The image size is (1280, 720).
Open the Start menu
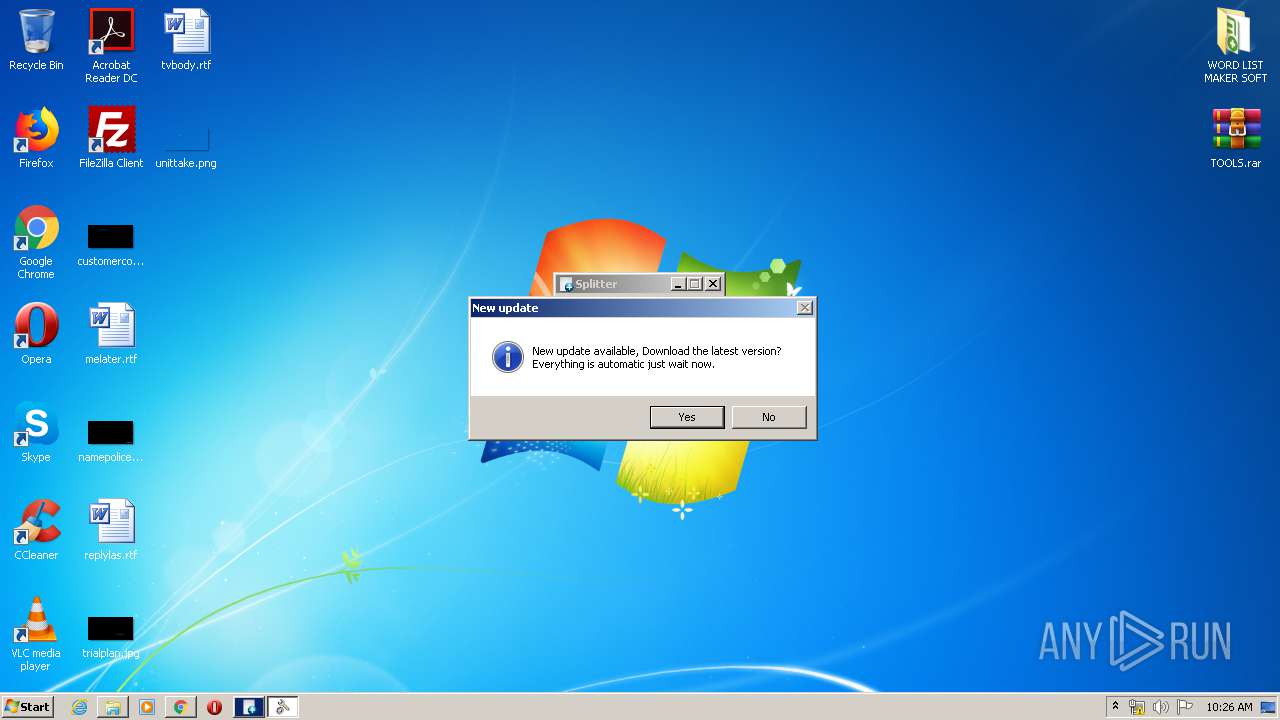(28, 707)
